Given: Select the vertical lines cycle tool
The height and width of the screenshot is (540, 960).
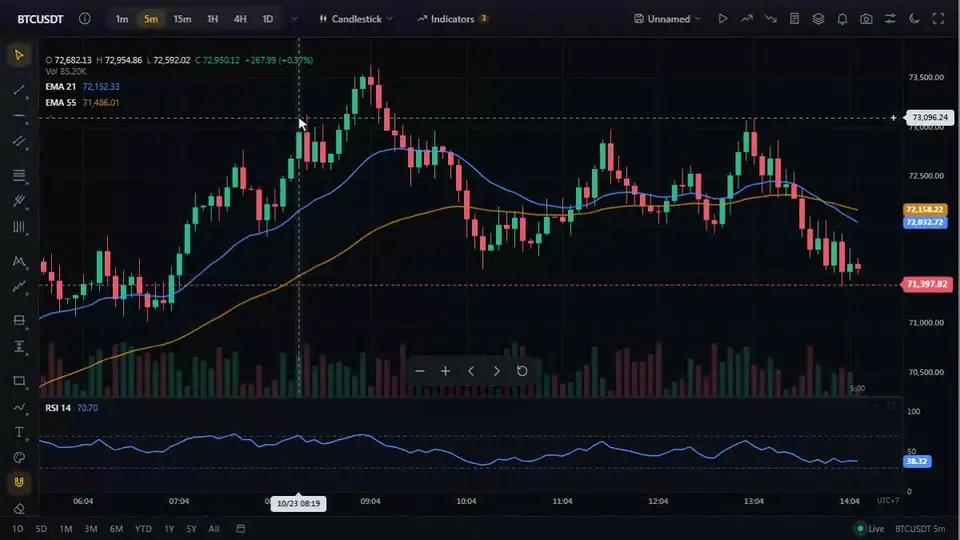Looking at the screenshot, I should tap(19, 227).
